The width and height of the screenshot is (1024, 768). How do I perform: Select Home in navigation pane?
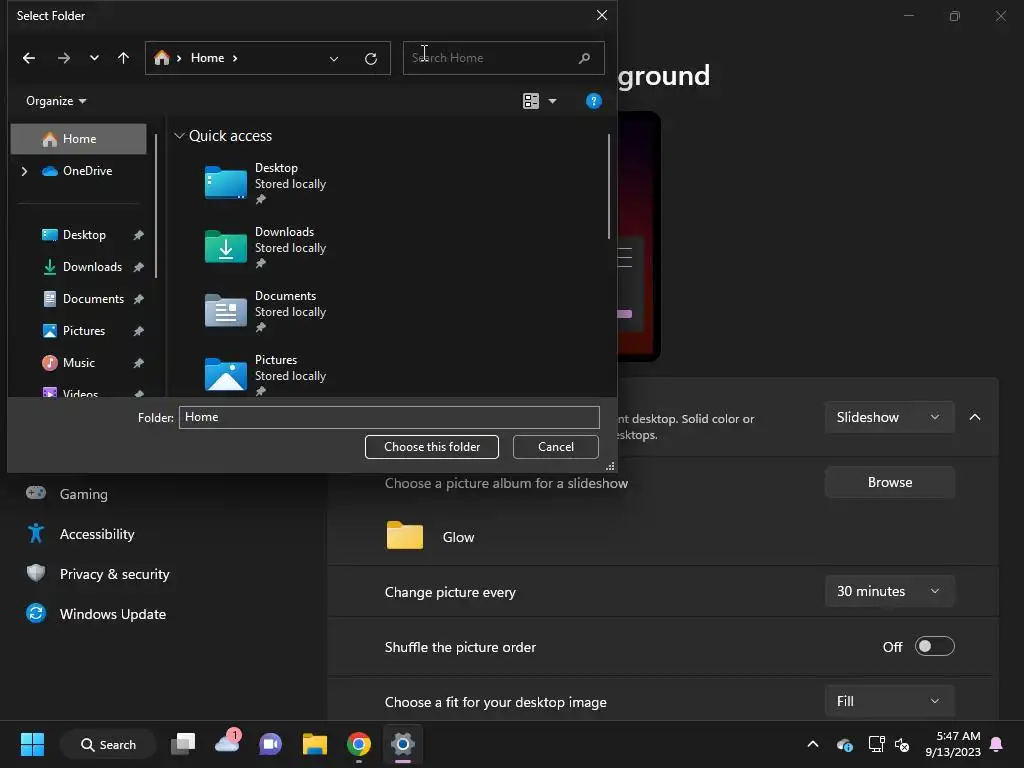[78, 138]
